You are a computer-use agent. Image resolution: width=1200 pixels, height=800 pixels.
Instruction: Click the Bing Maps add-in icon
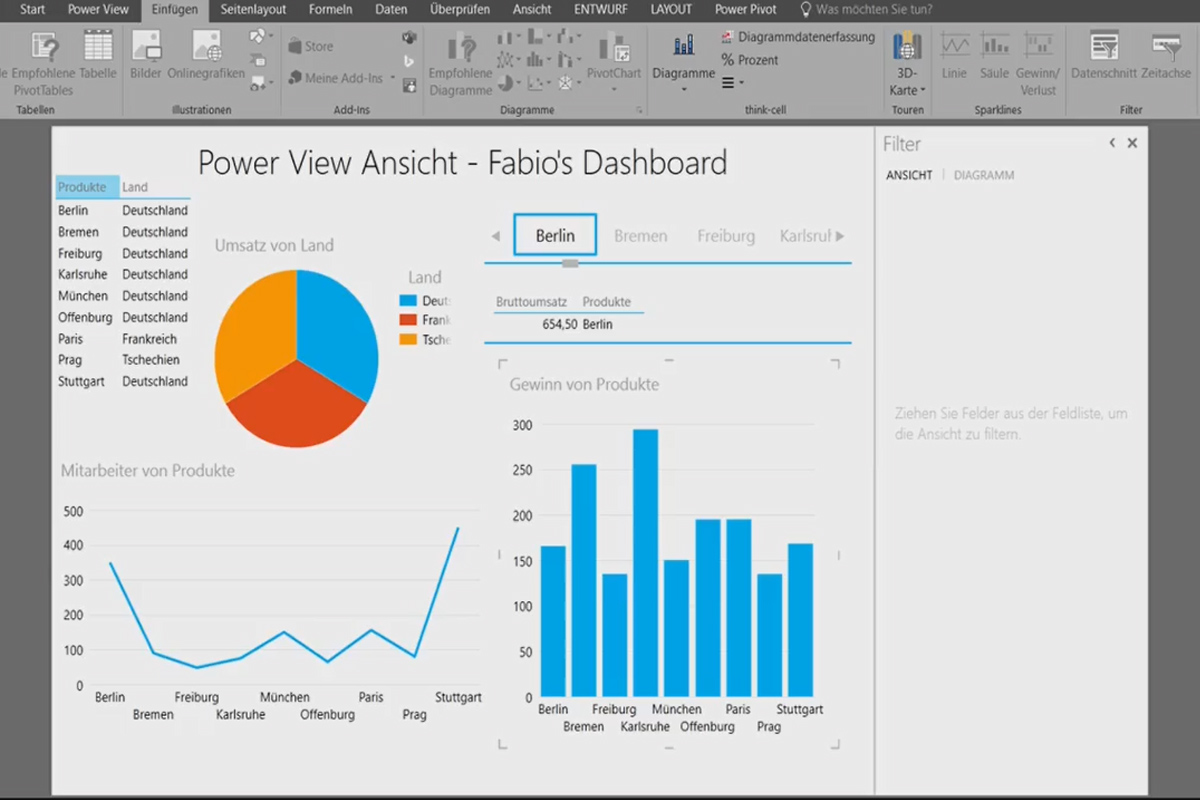click(x=409, y=61)
